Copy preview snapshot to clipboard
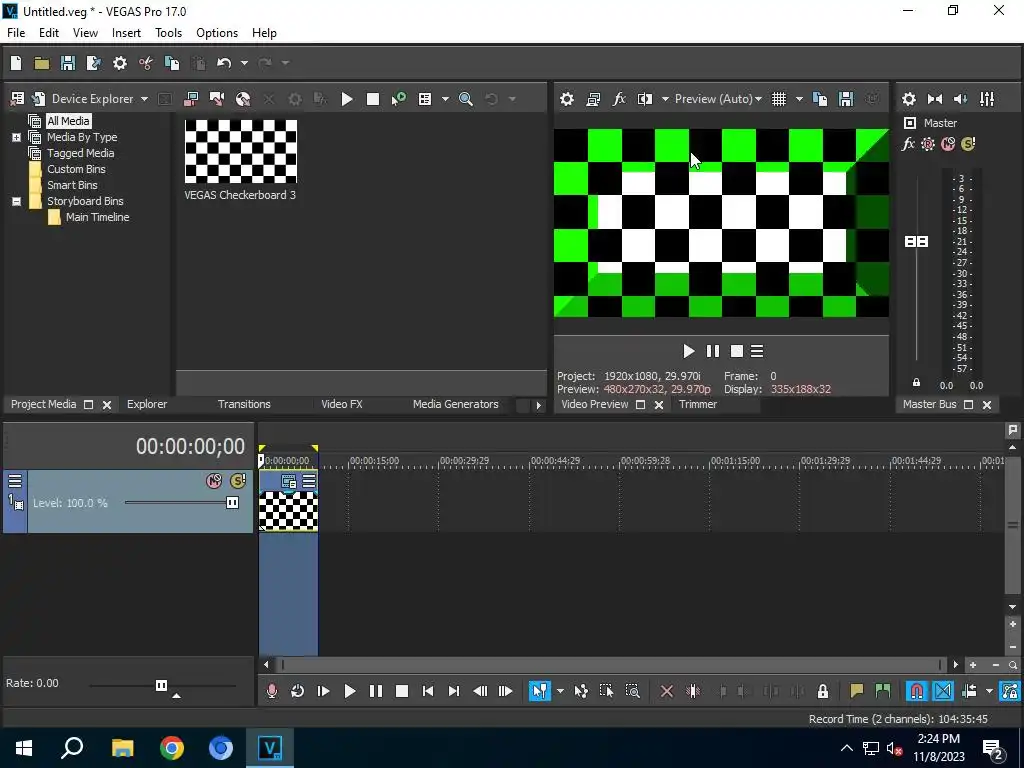This screenshot has width=1024, height=768. (820, 99)
